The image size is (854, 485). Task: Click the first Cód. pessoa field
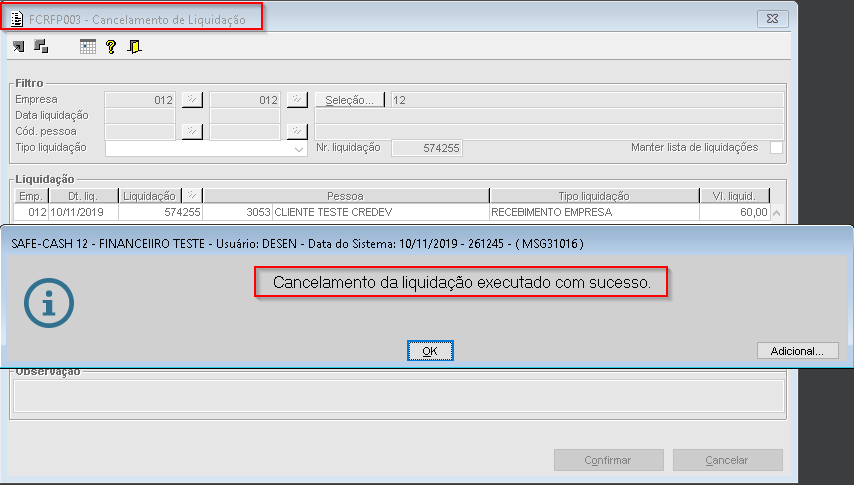140,131
